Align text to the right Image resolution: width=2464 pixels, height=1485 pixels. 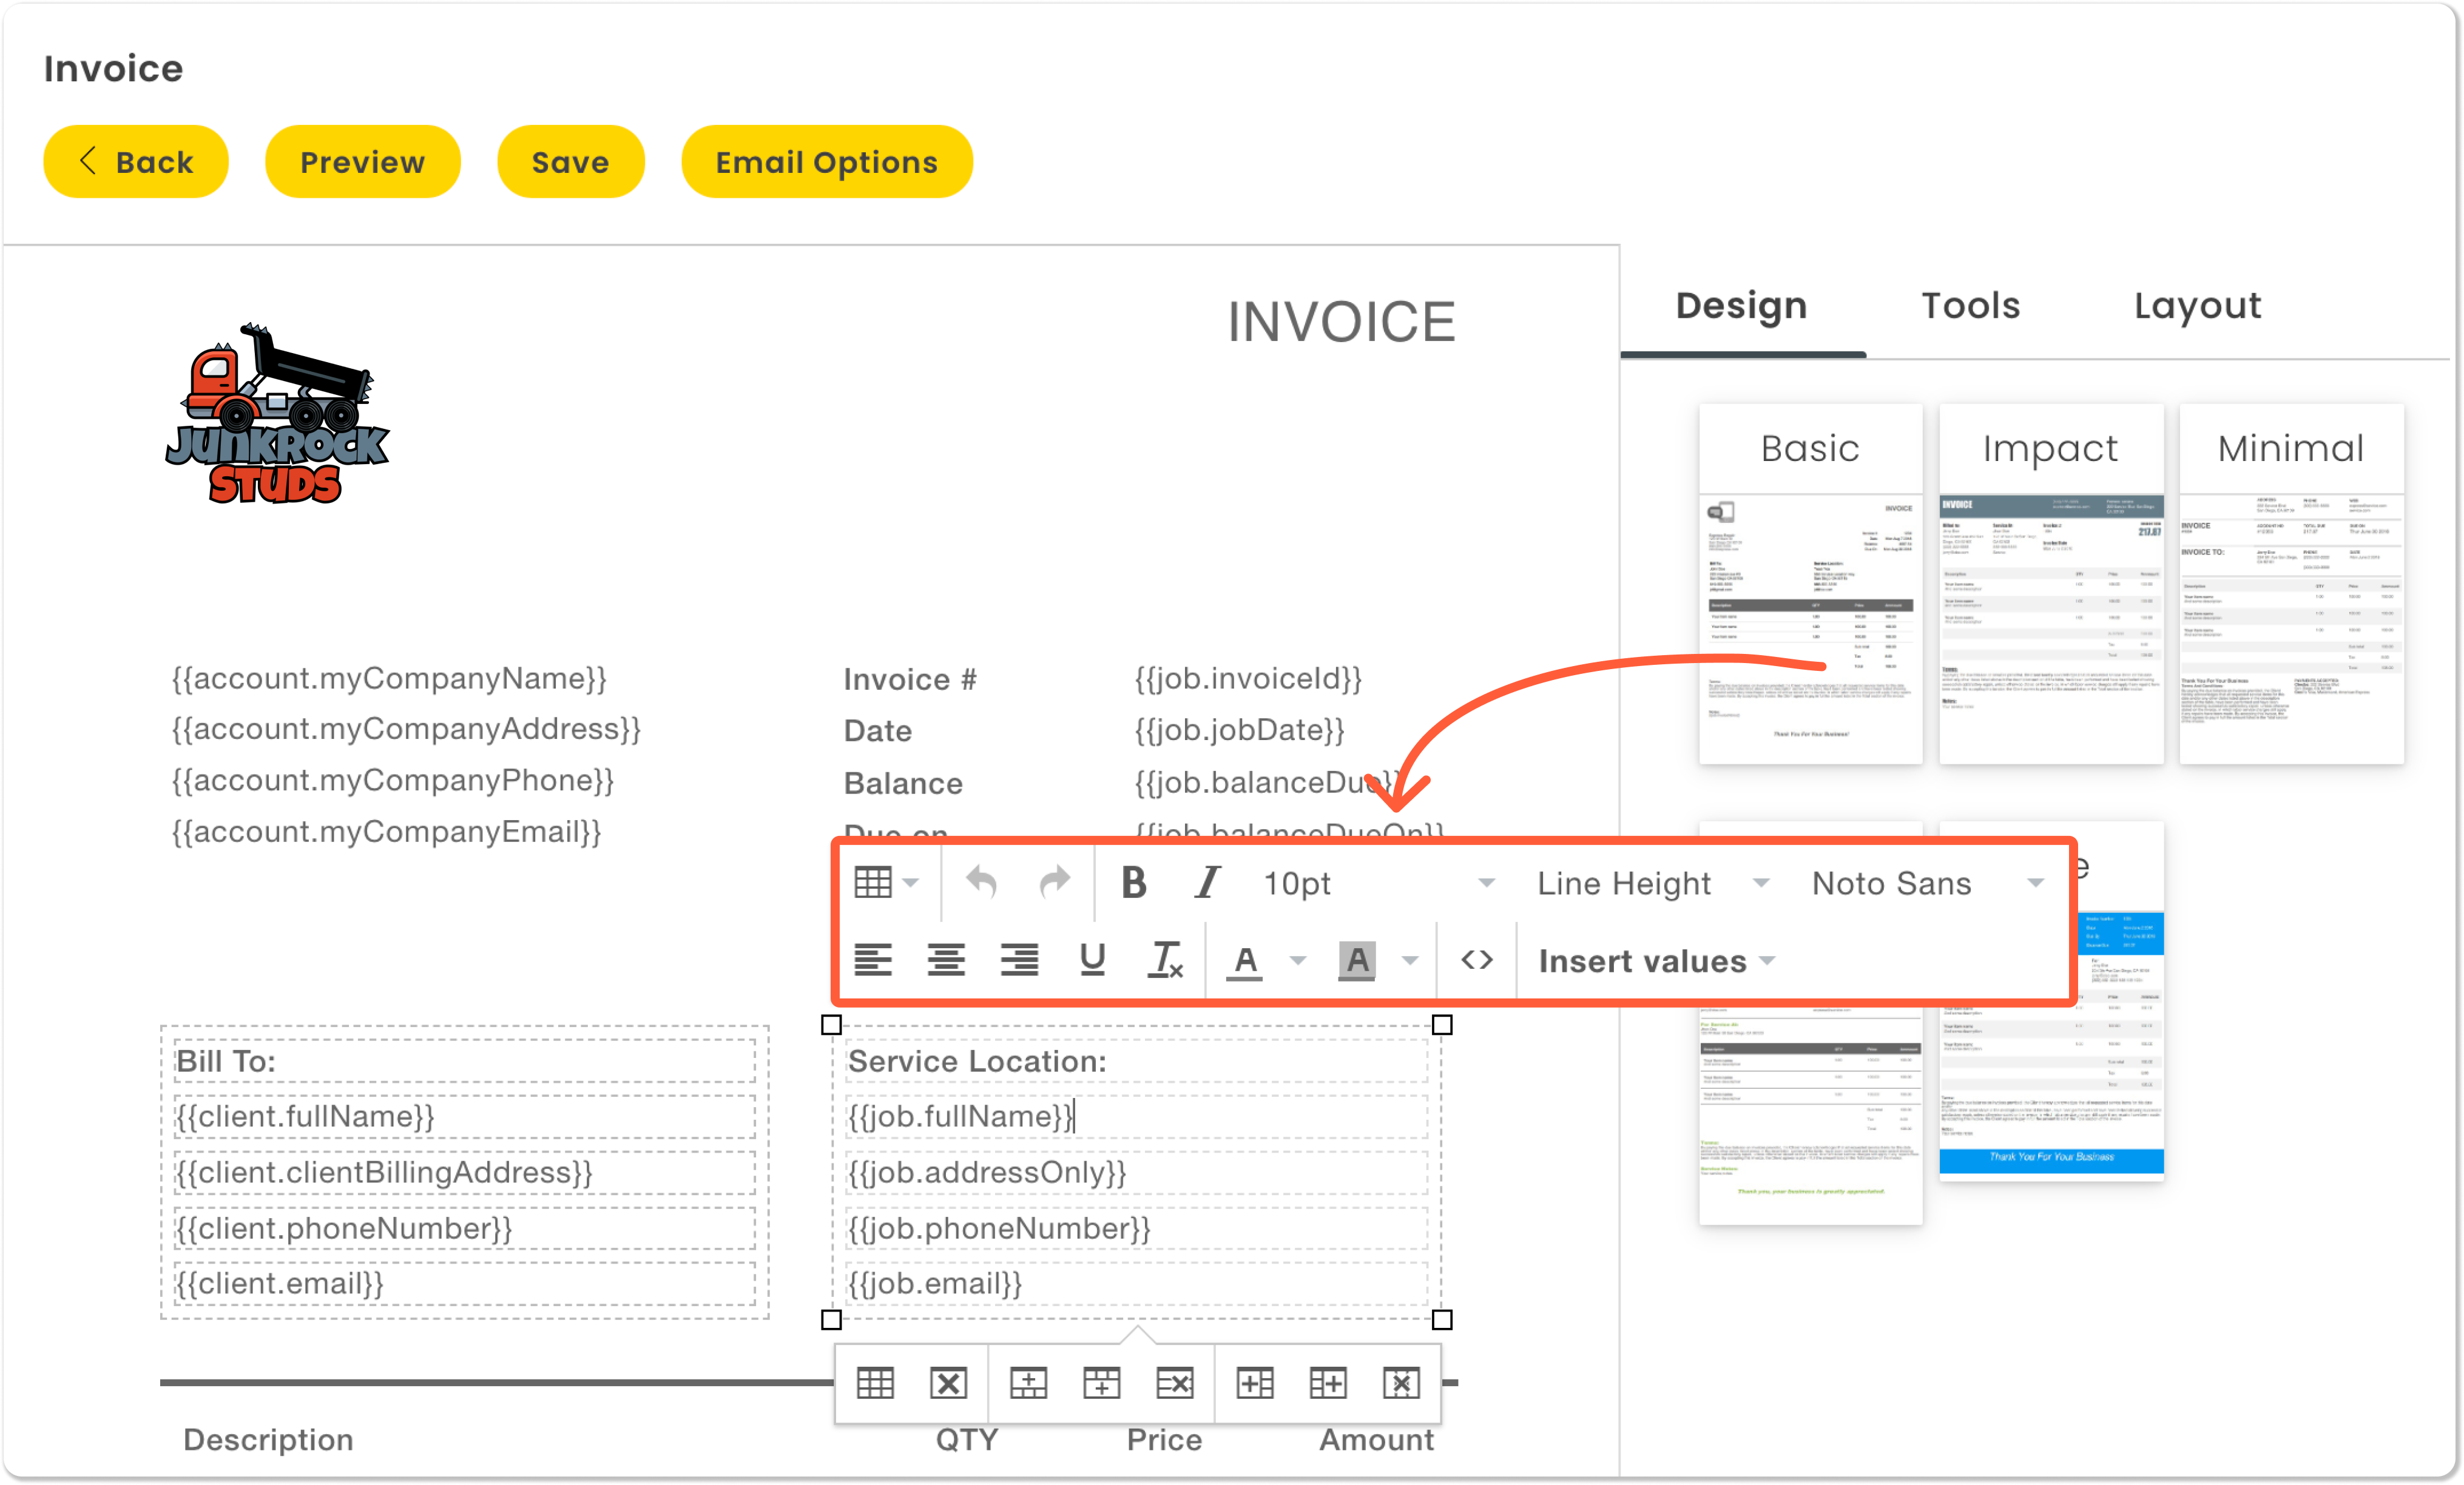tap(1019, 960)
